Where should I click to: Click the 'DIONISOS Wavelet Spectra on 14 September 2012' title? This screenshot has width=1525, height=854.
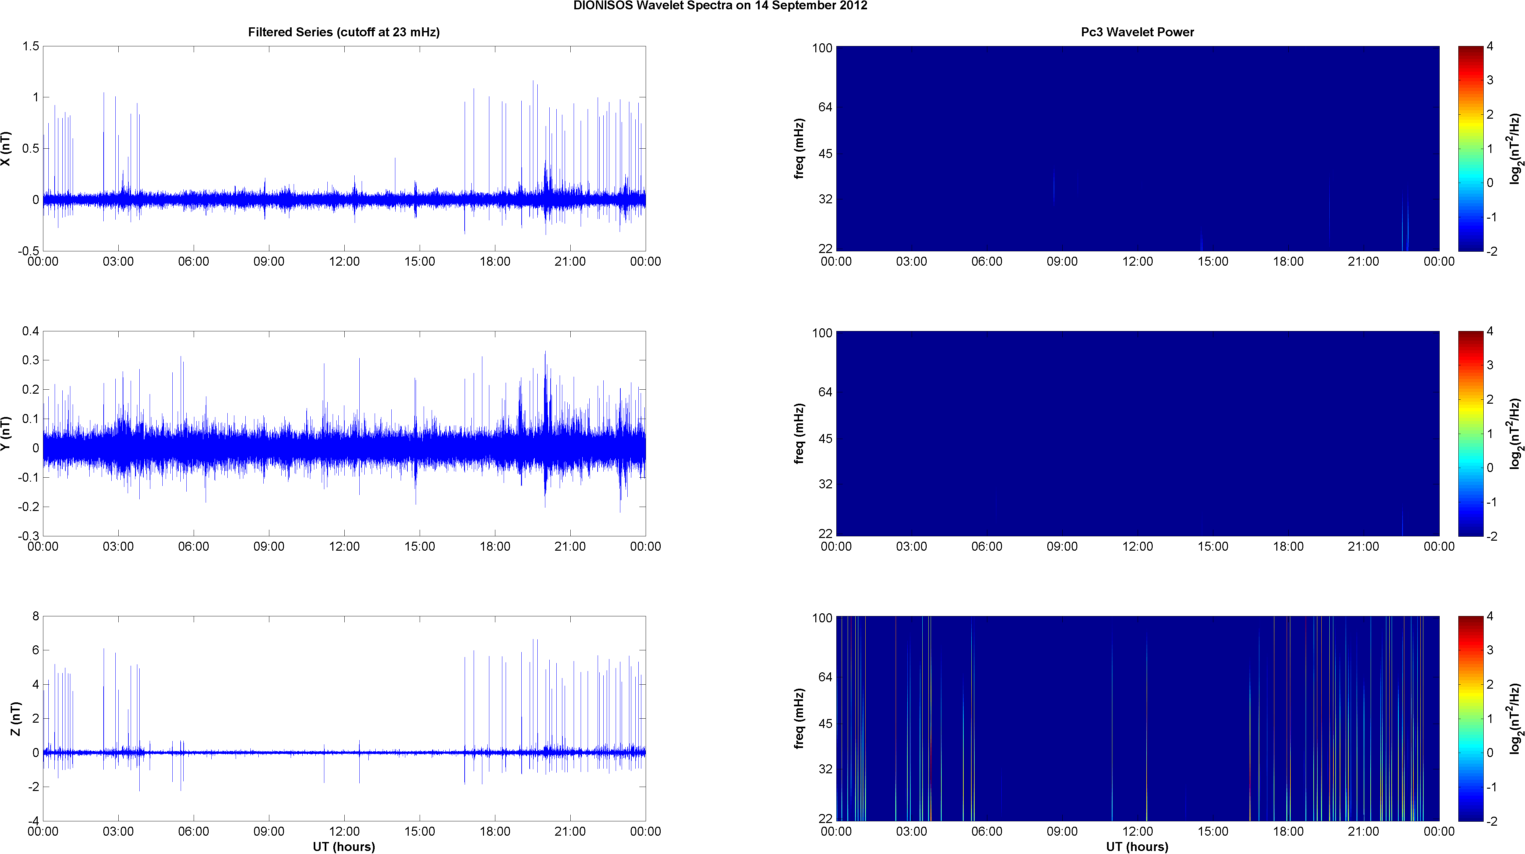tap(720, 6)
